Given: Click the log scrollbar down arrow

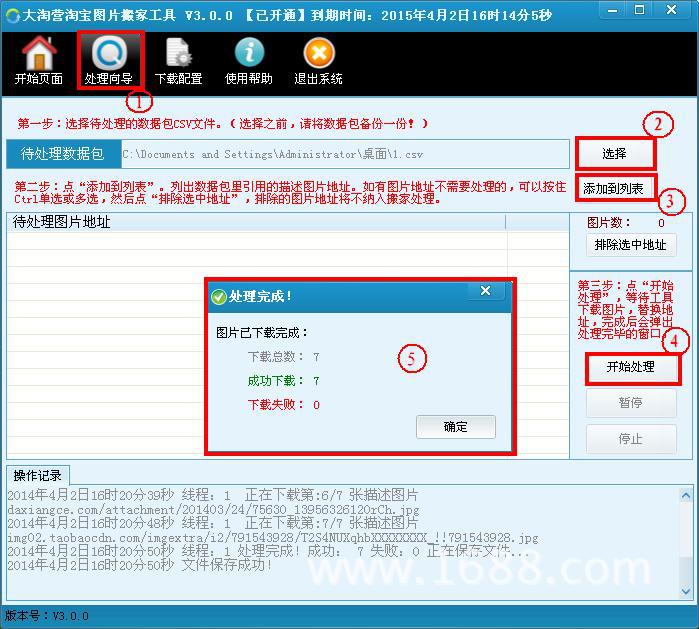Looking at the screenshot, I should pos(686,591).
